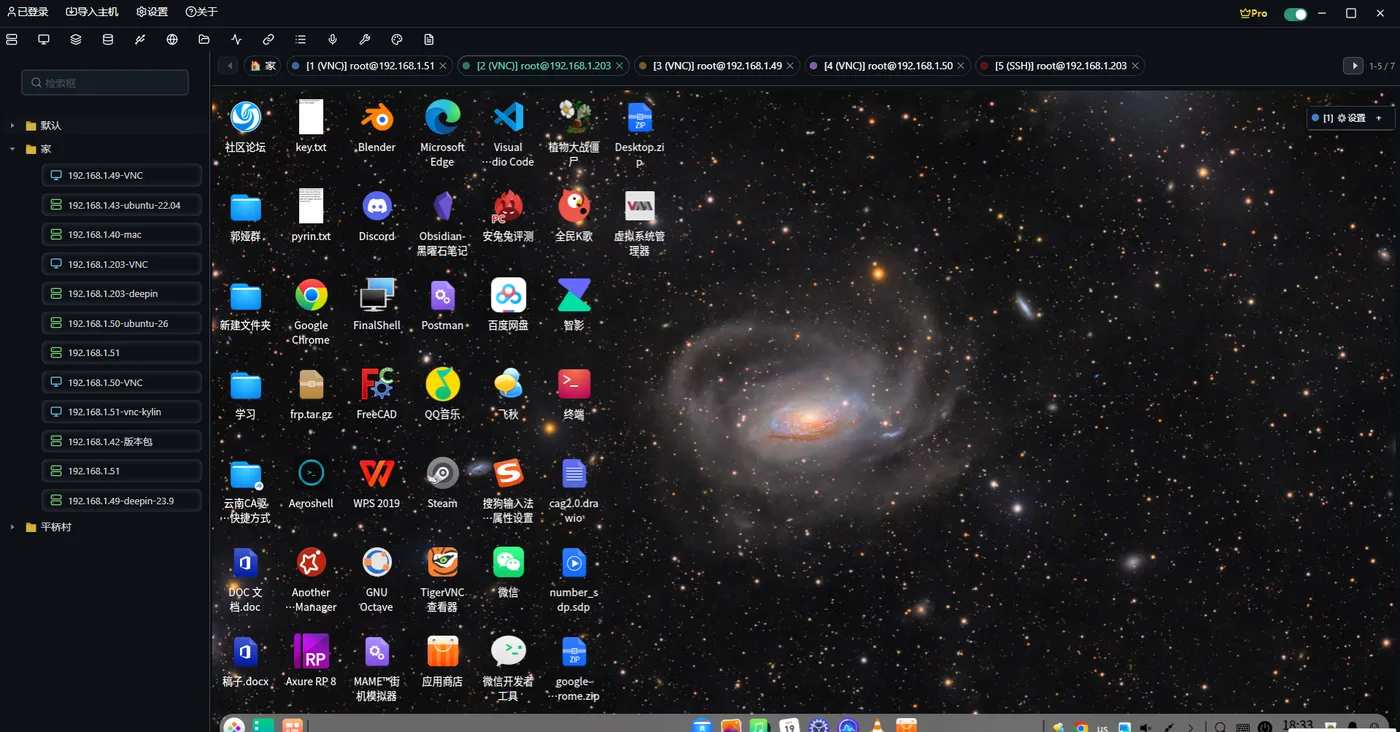Click the right tab scroll arrow
This screenshot has height=732, width=1400.
(1353, 66)
